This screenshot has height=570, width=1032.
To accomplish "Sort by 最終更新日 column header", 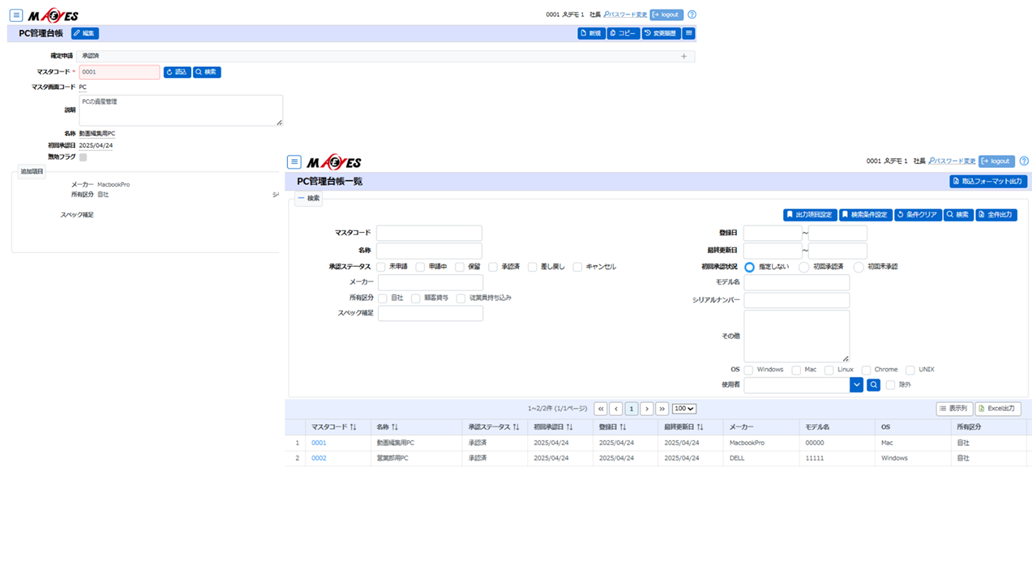I will click(684, 427).
